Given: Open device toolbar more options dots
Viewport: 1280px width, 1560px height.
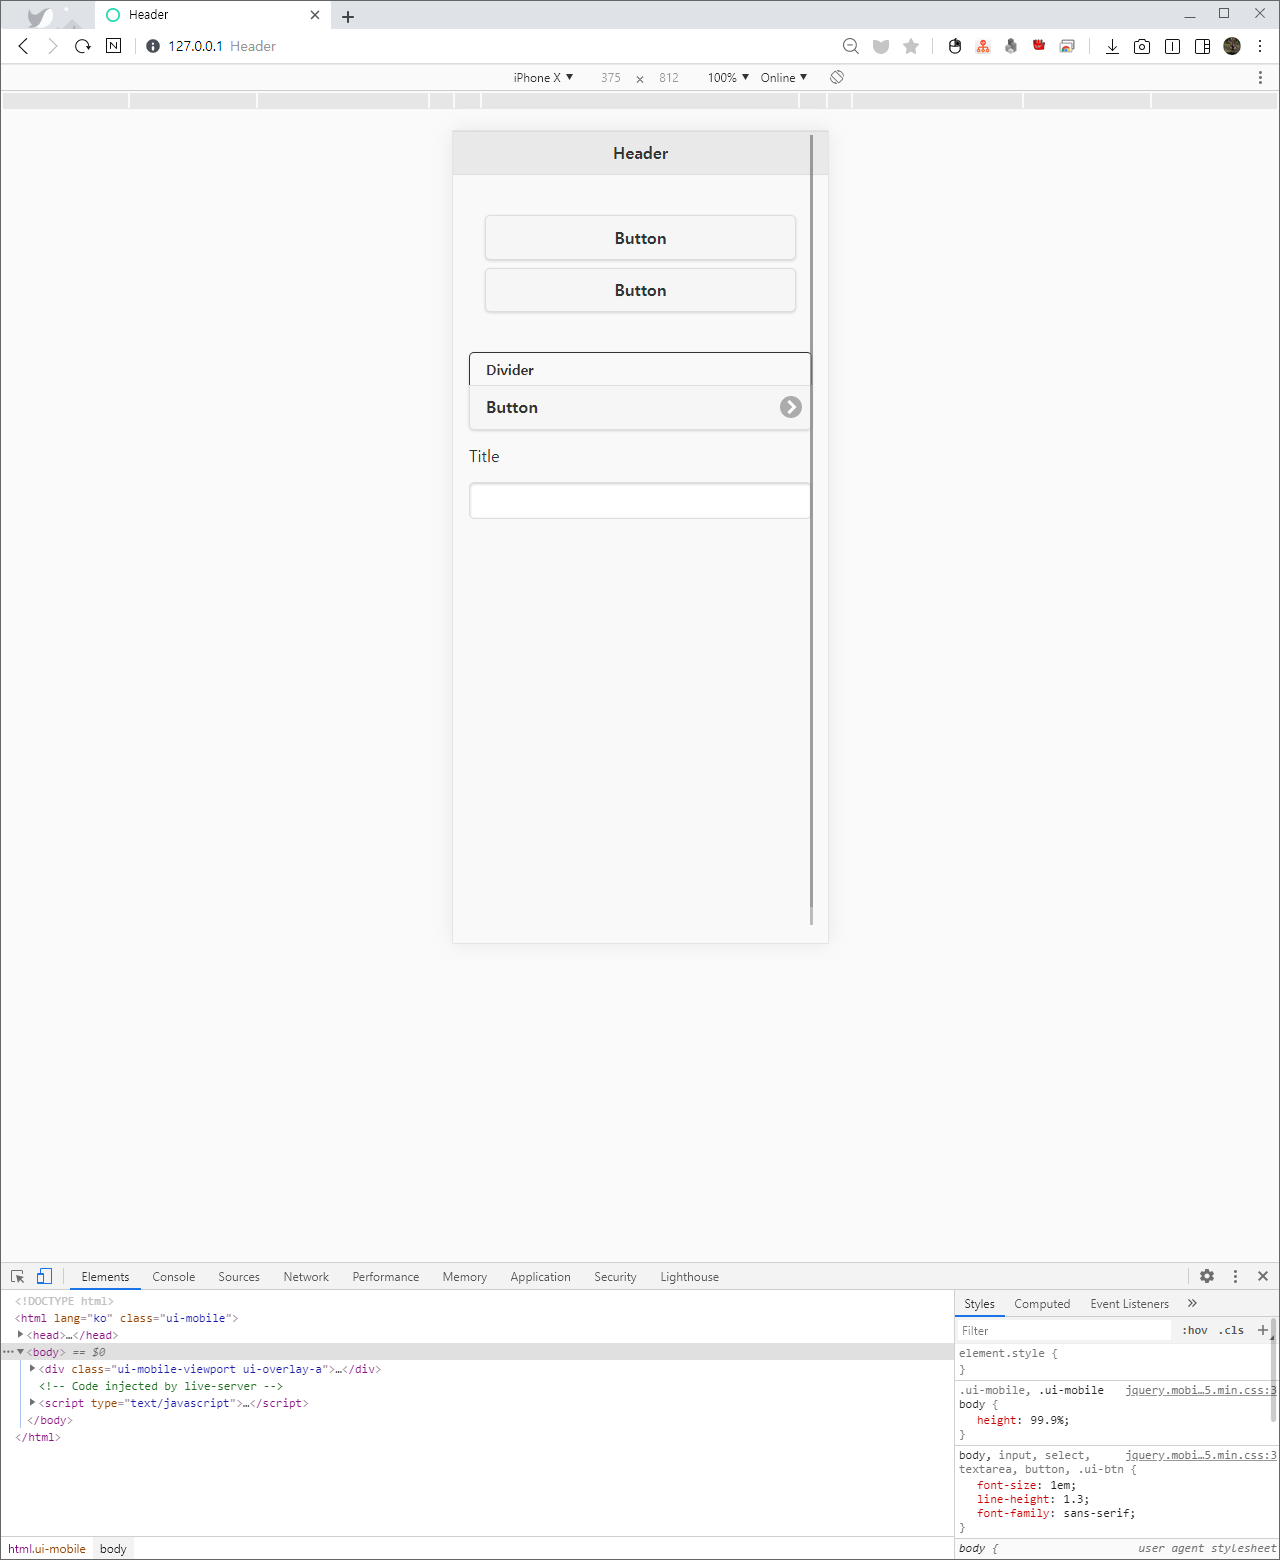Looking at the screenshot, I should coord(1260,77).
